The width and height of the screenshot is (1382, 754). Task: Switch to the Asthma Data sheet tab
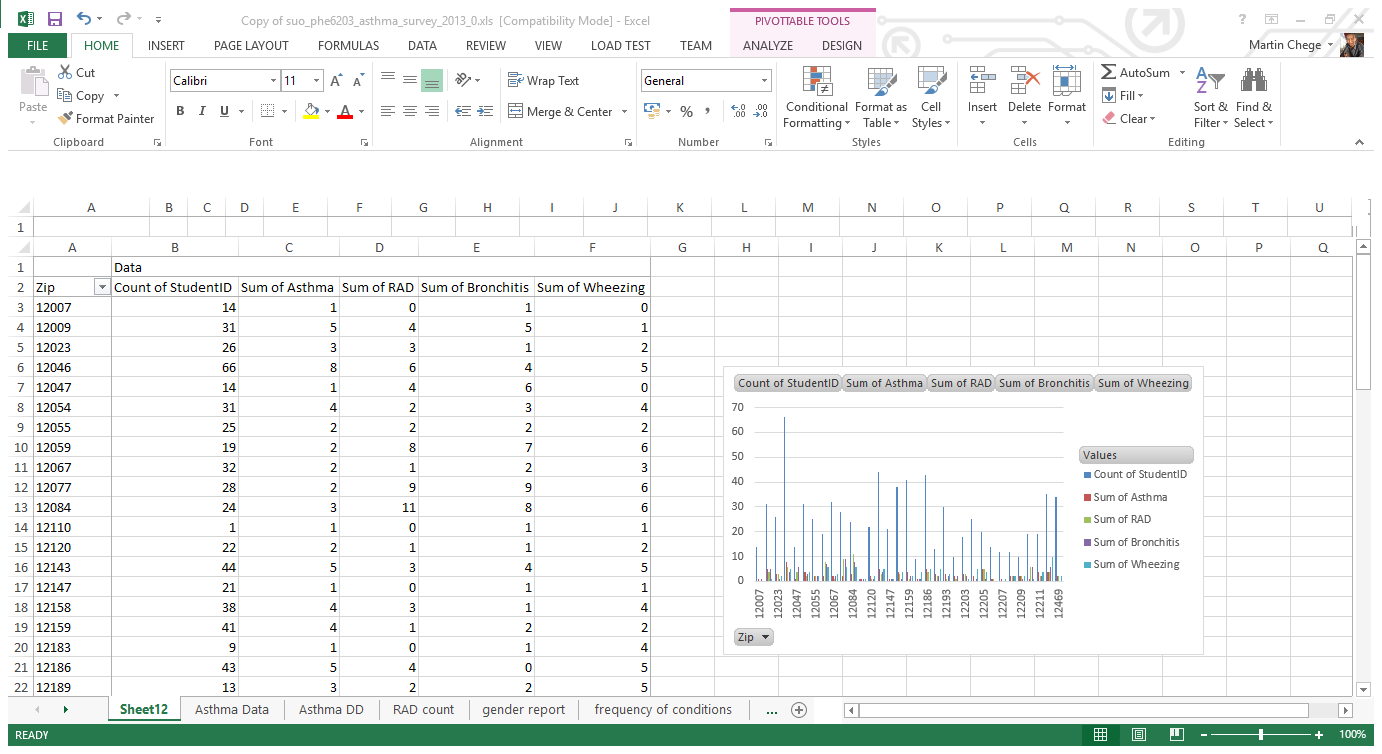point(231,709)
